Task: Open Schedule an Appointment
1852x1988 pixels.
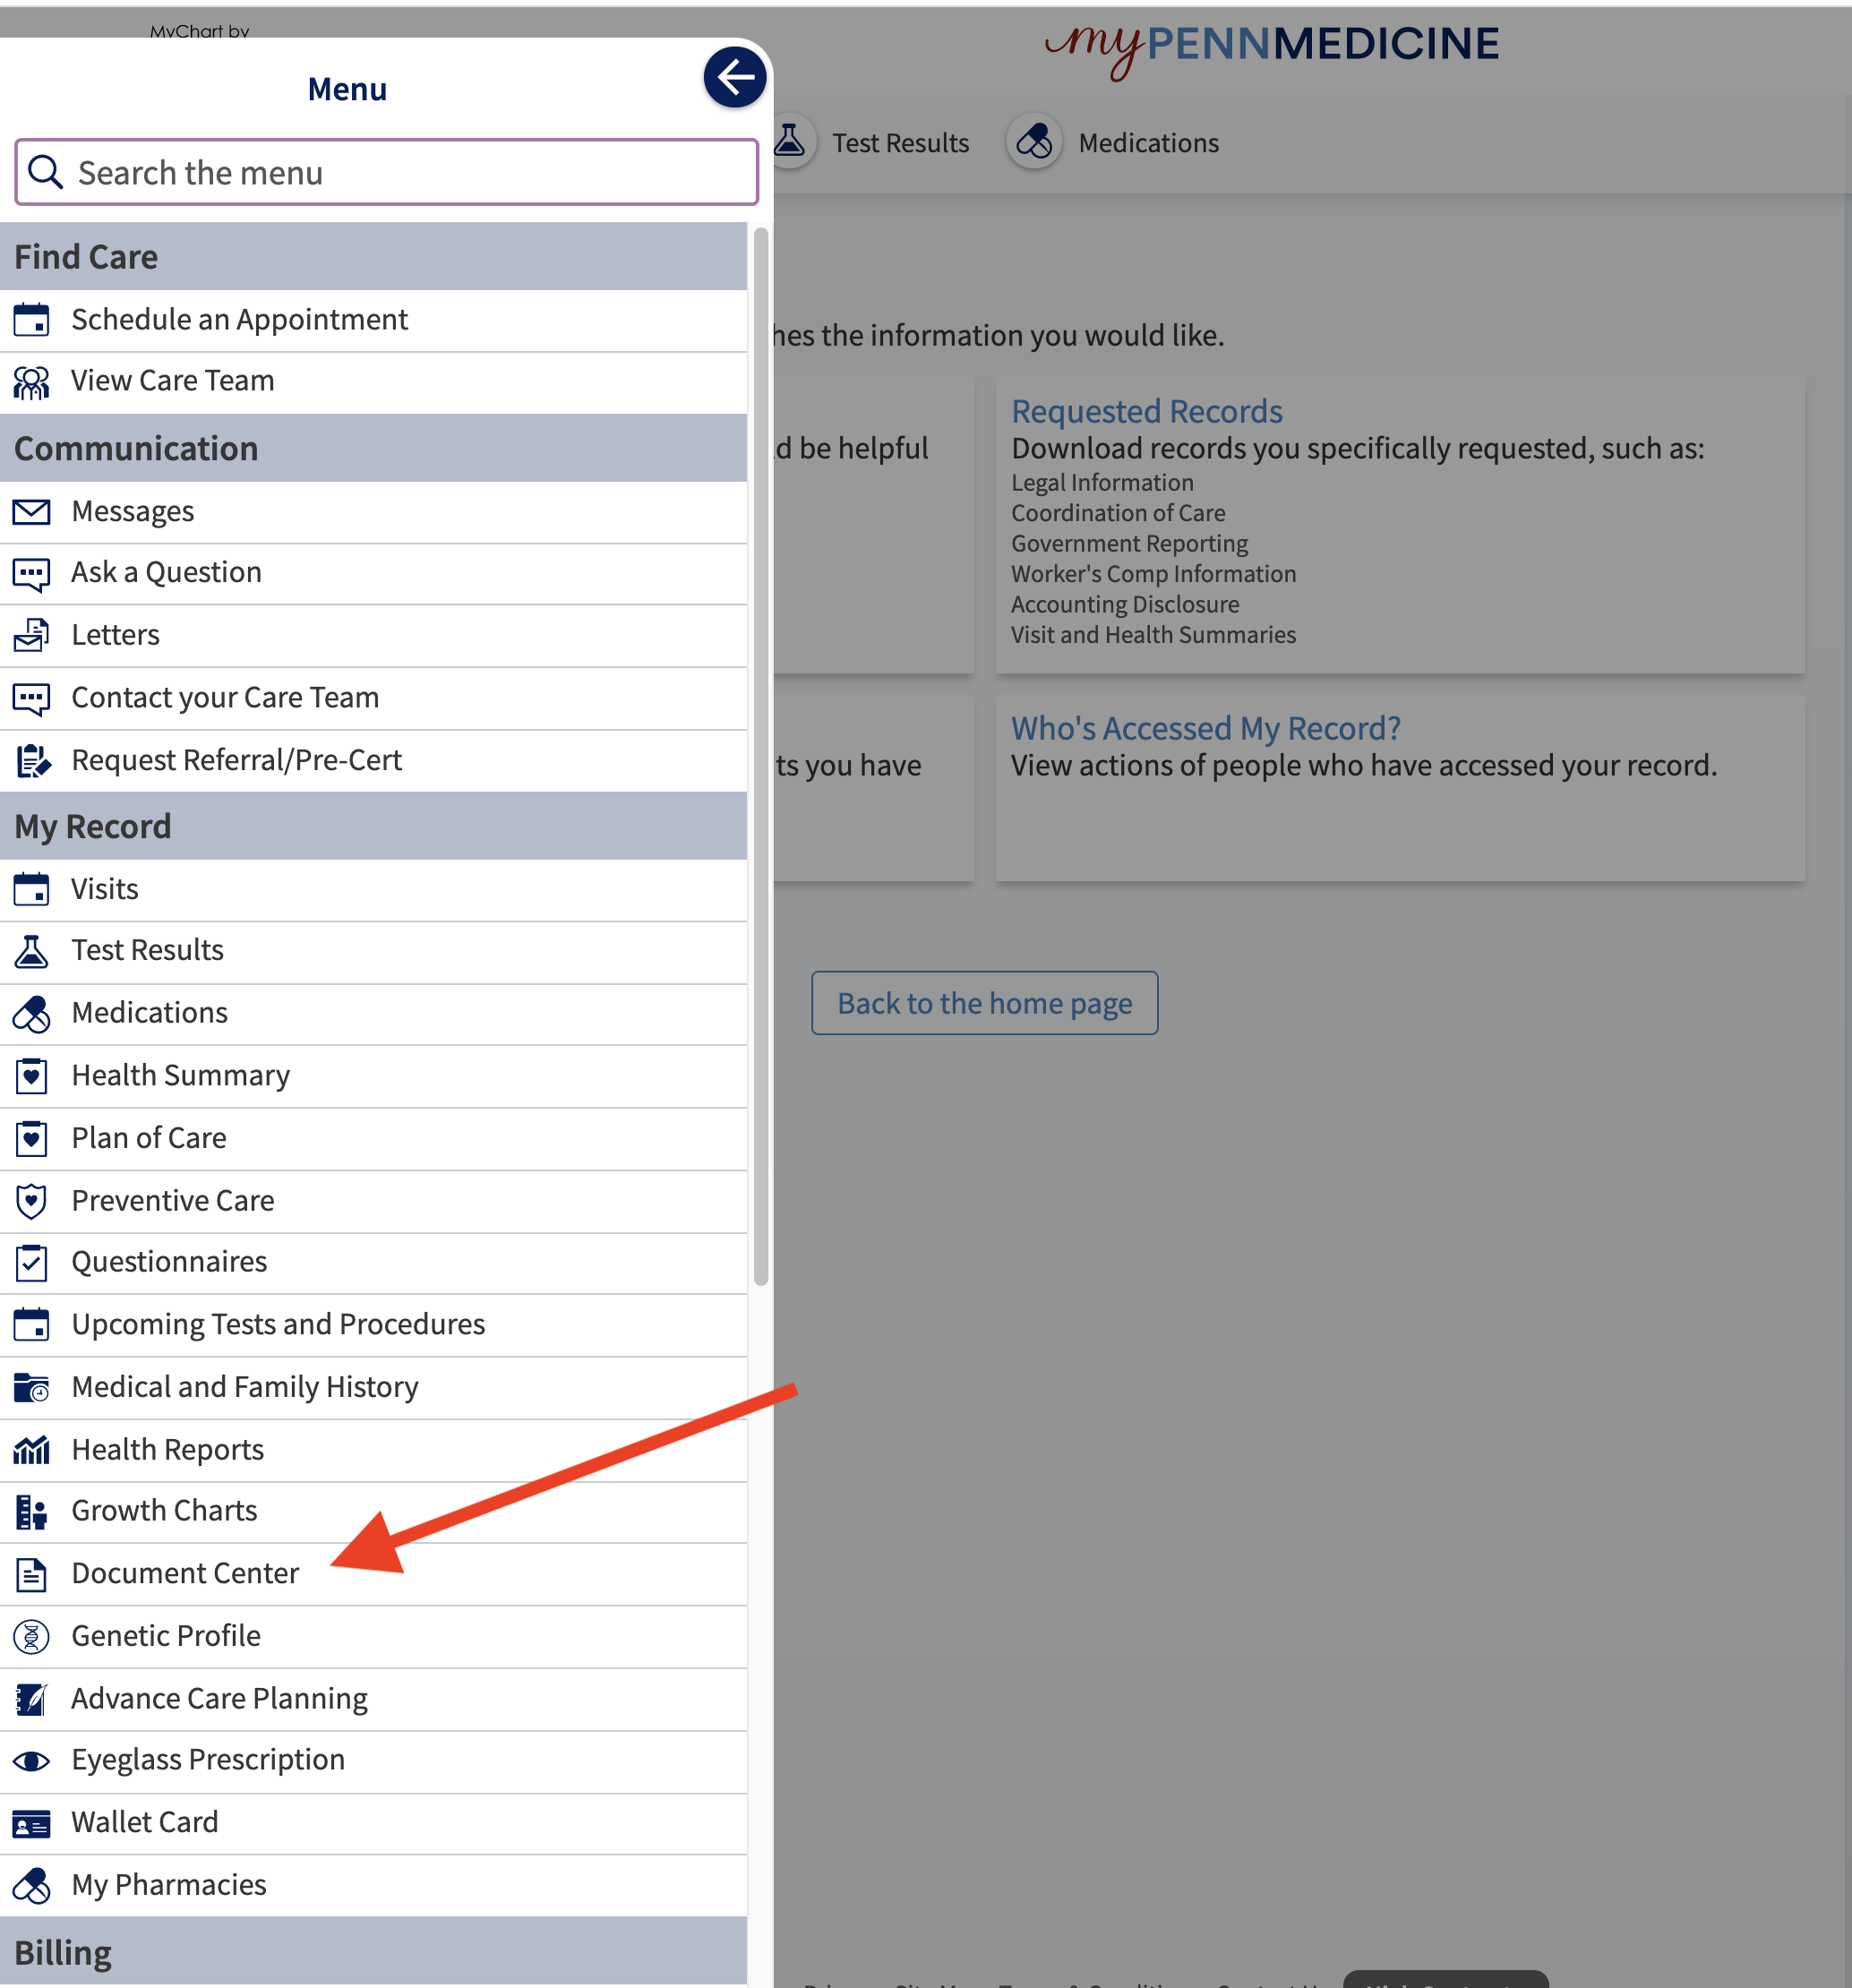Action: (373, 320)
